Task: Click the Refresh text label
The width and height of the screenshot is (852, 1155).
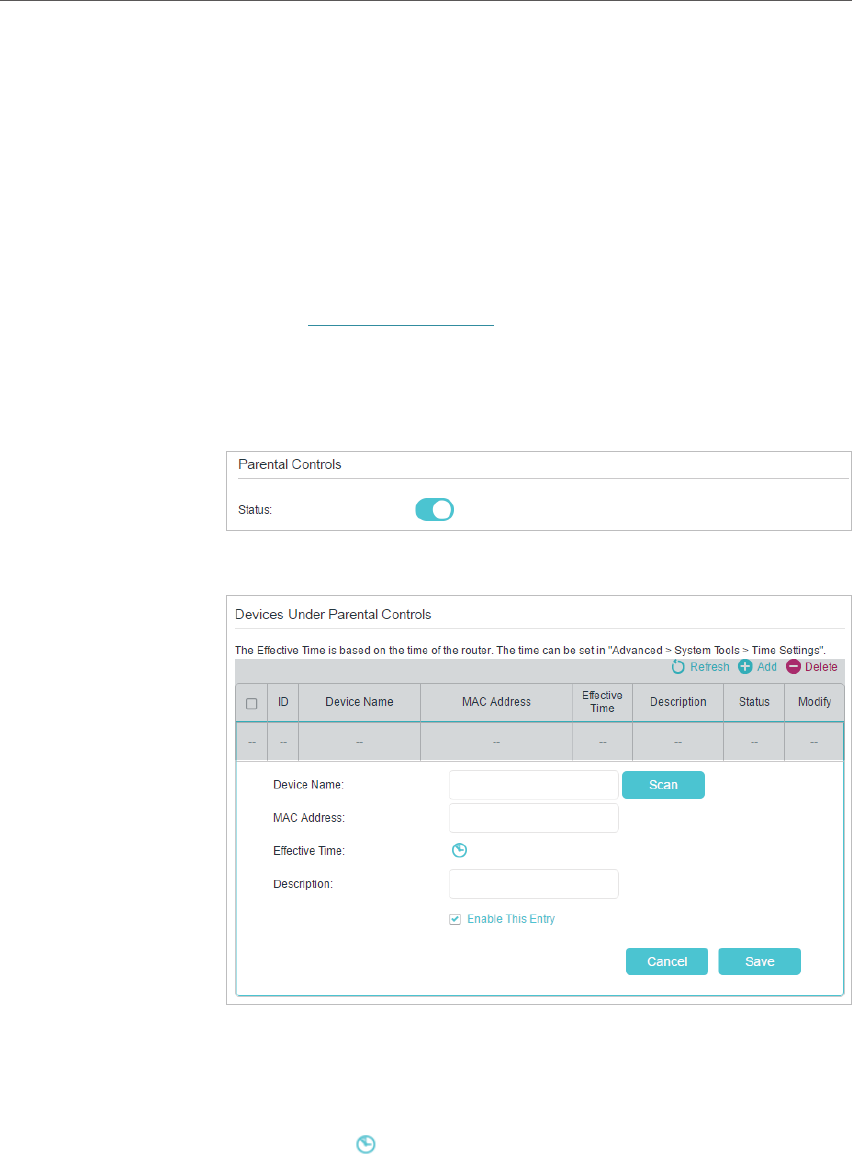Action: 710,667
